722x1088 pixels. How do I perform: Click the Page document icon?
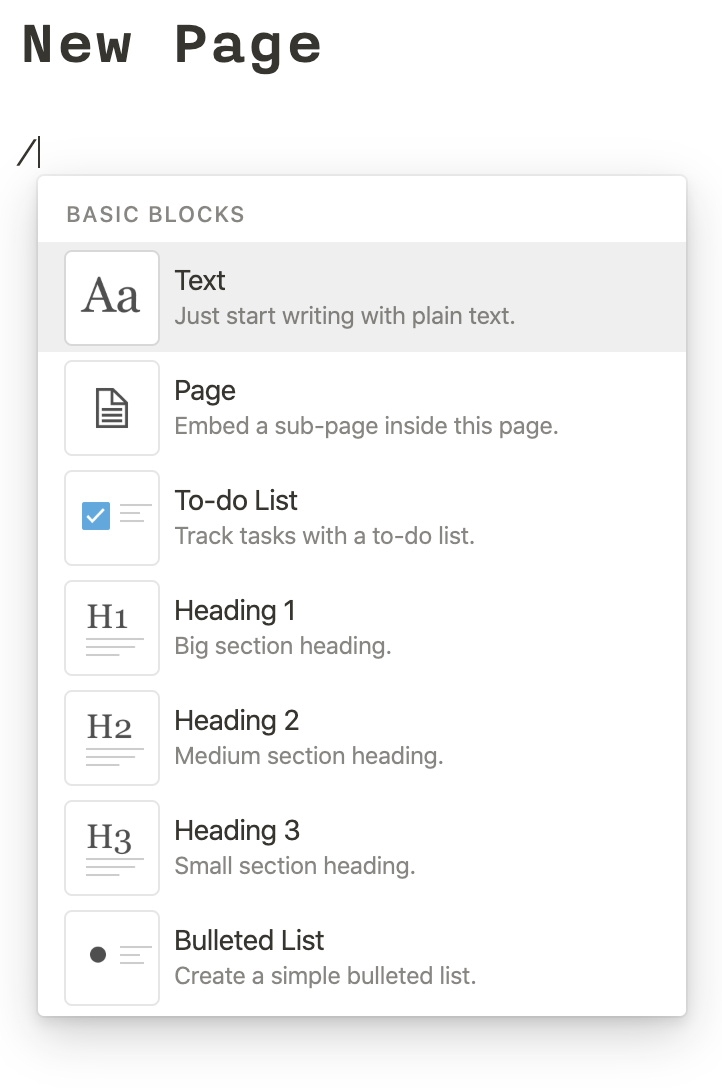coord(112,407)
